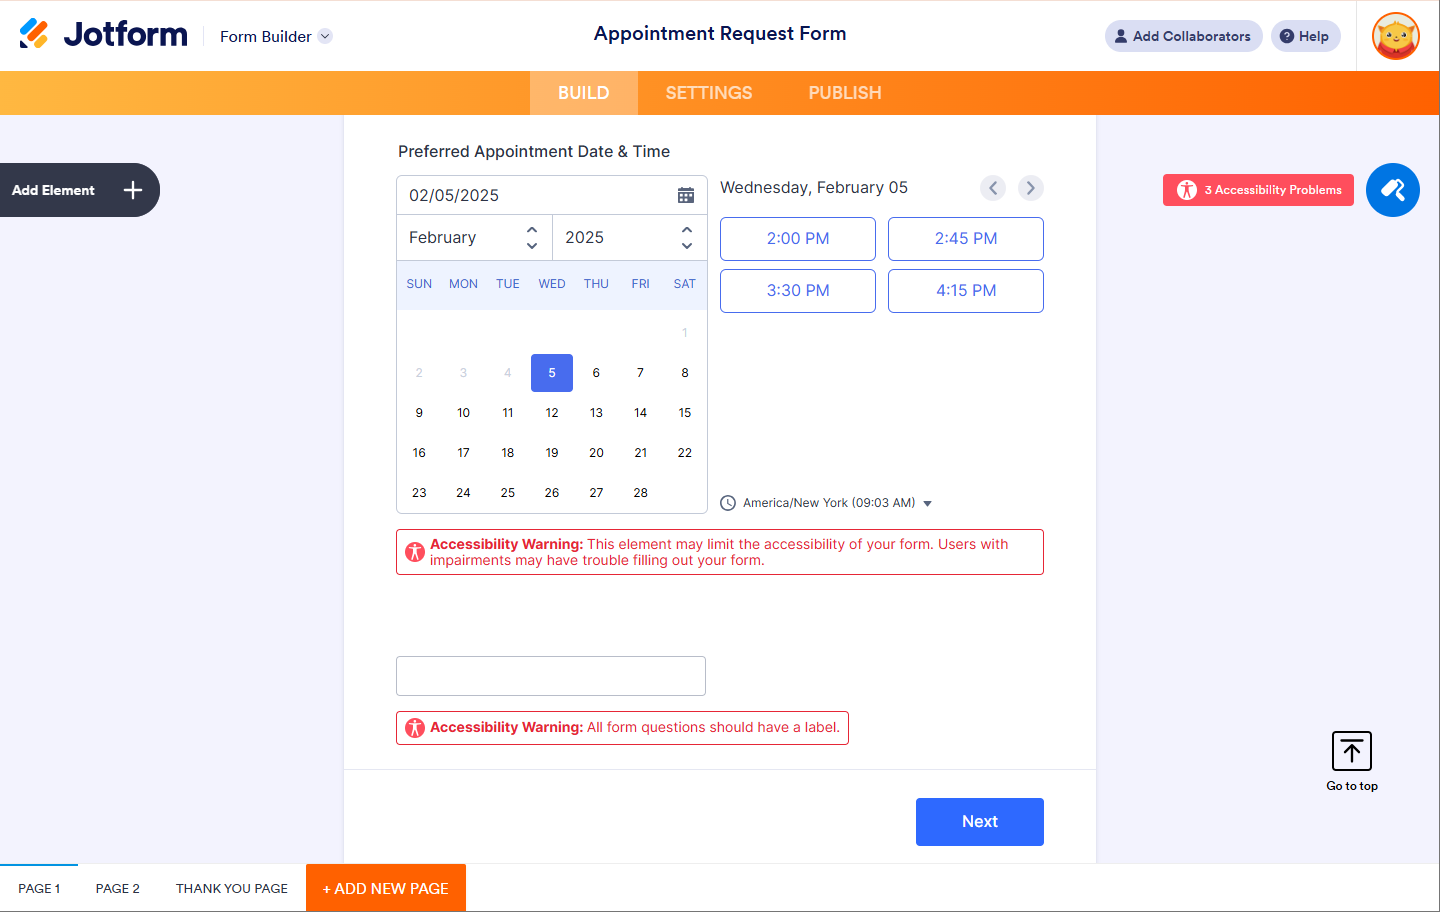Select the 2:00 PM time slot

(798, 239)
